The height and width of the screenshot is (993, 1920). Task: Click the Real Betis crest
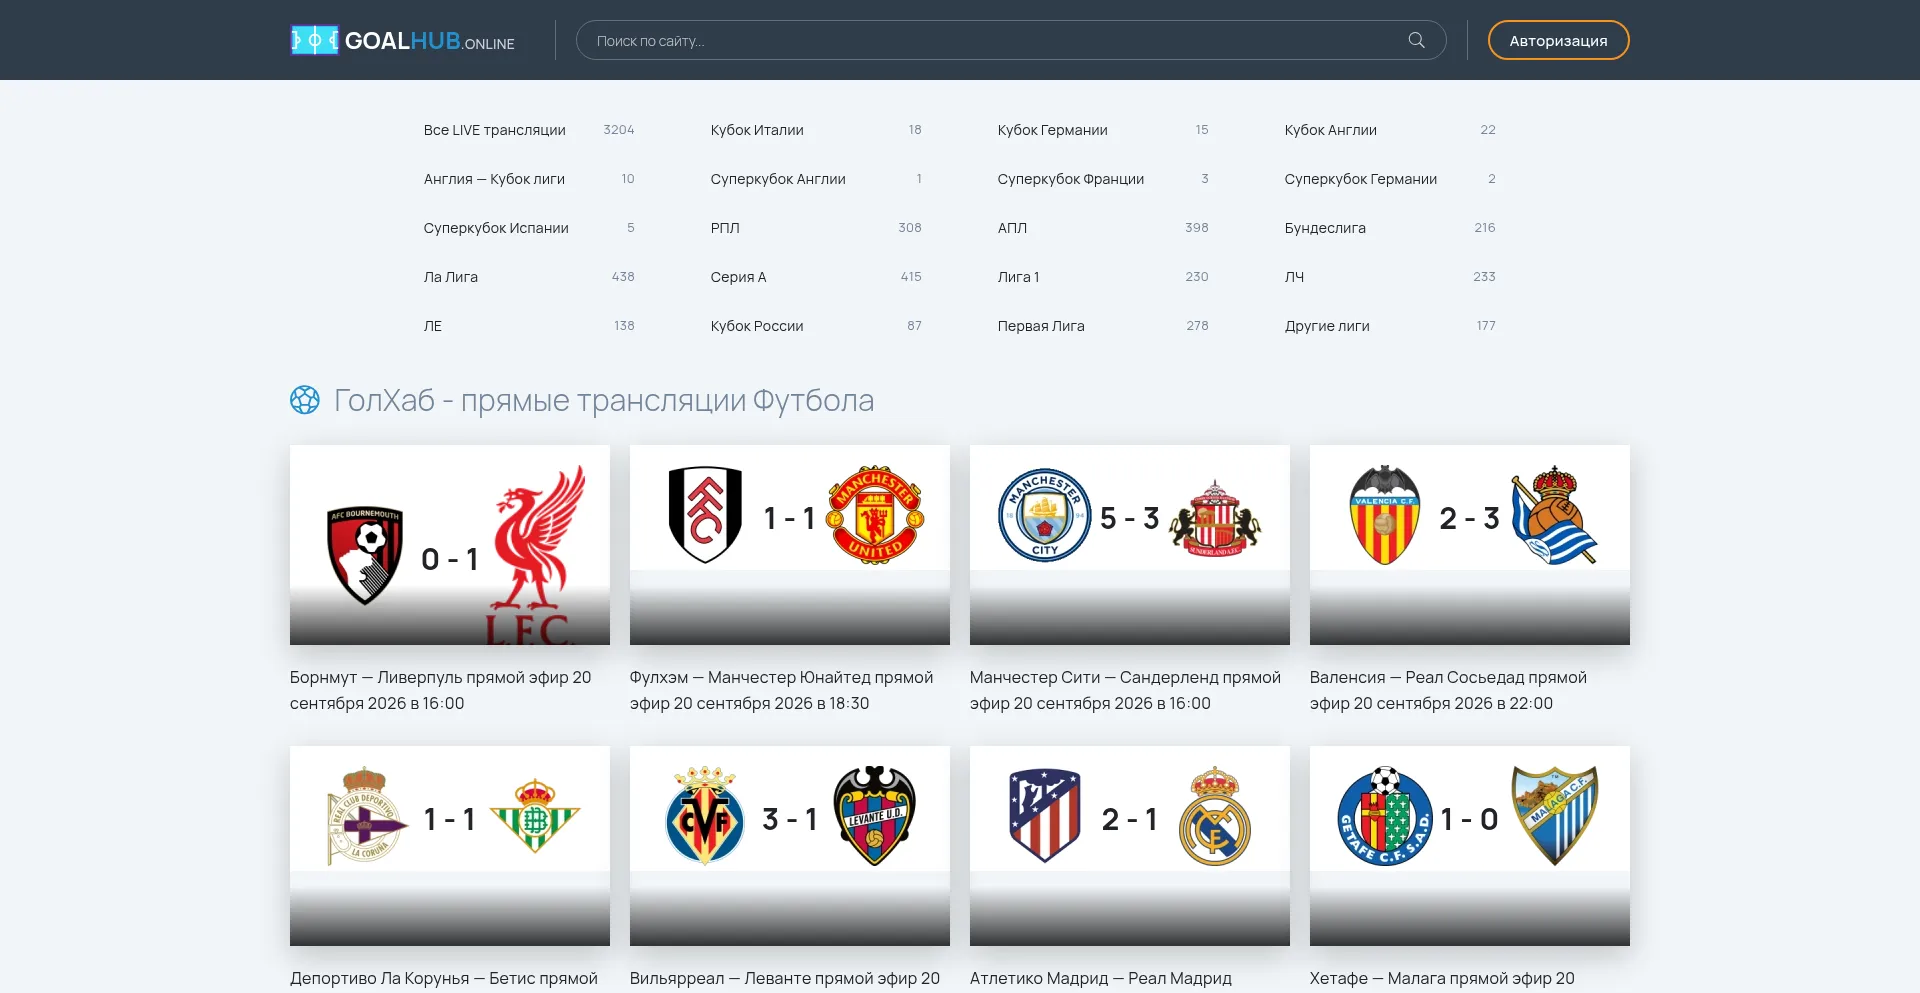tap(535, 816)
